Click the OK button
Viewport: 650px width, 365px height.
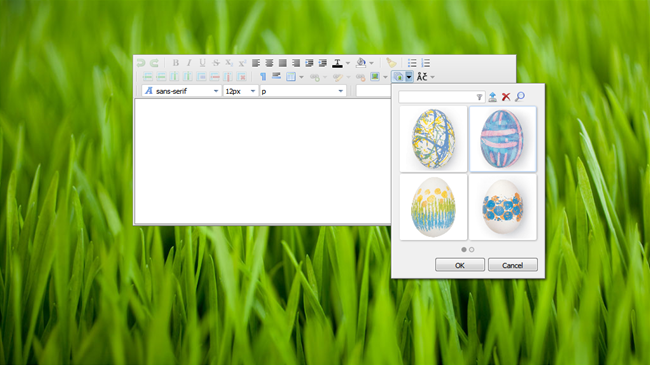[460, 265]
